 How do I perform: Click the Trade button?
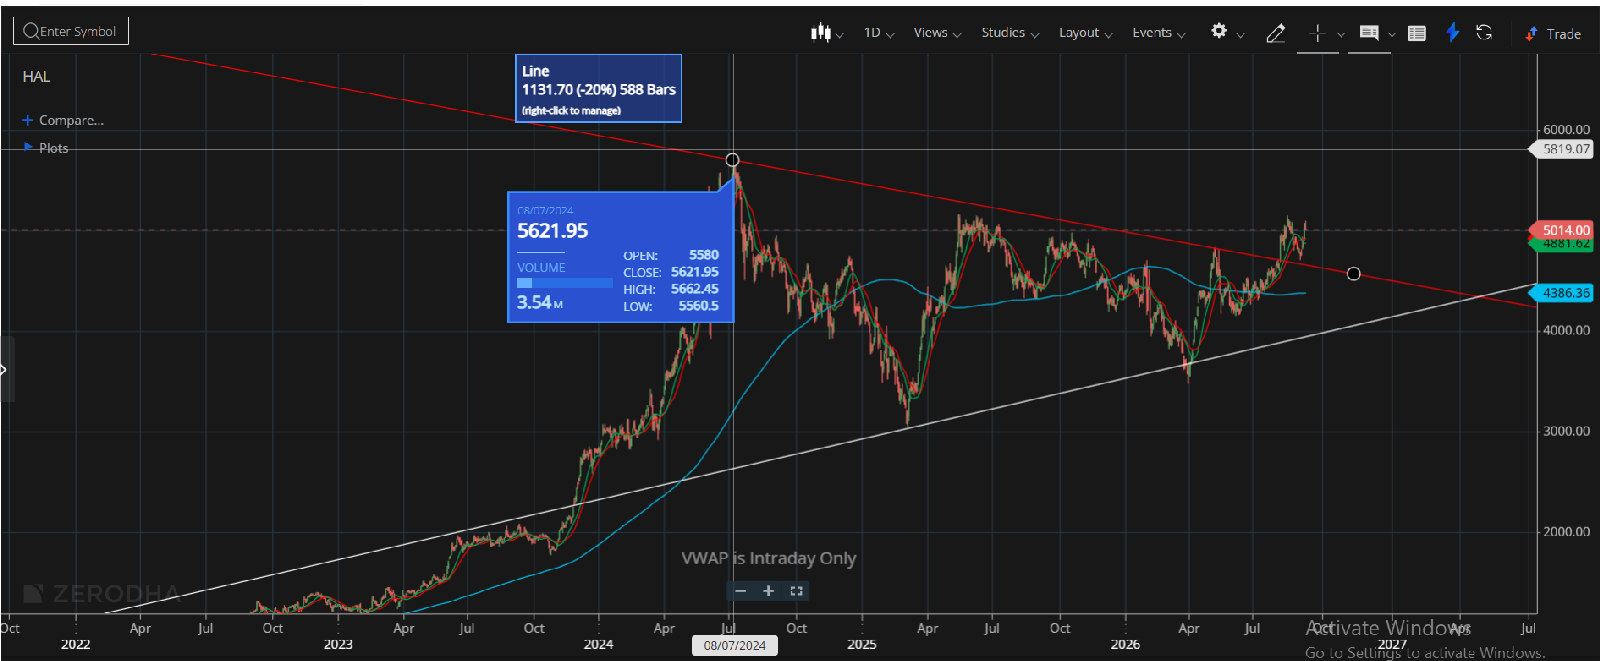(1553, 33)
